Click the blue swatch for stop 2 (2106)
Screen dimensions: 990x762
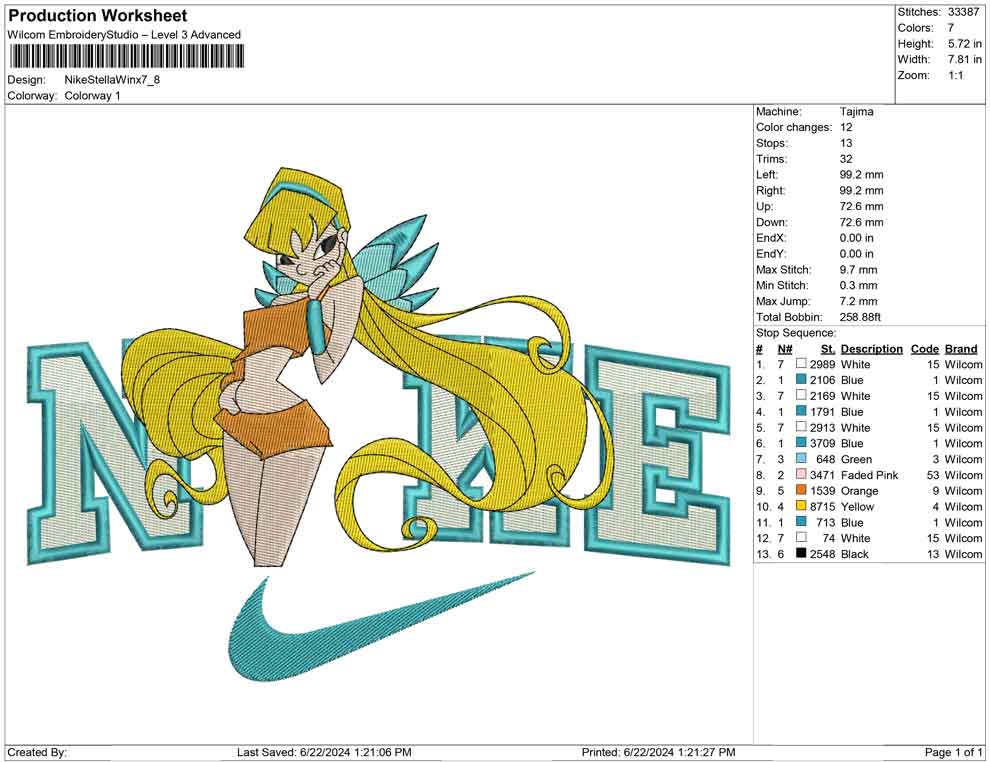(x=801, y=379)
